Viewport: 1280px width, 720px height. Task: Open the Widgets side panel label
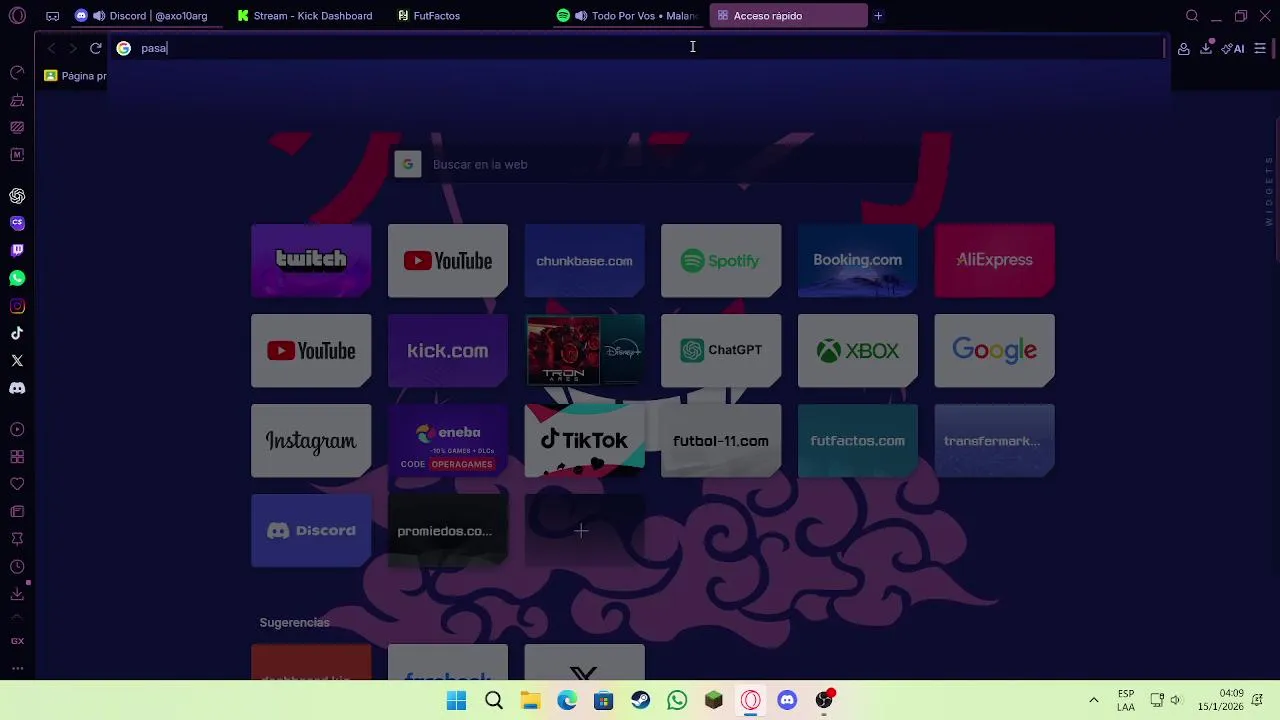1269,191
